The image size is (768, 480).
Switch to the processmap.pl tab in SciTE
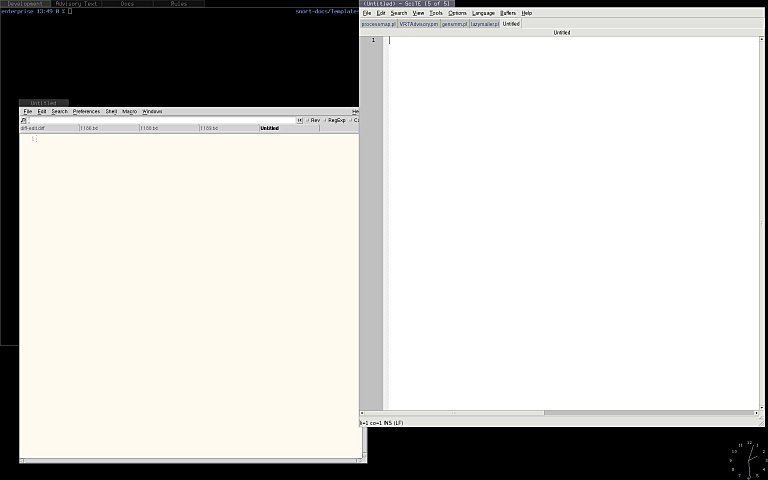[x=379, y=24]
